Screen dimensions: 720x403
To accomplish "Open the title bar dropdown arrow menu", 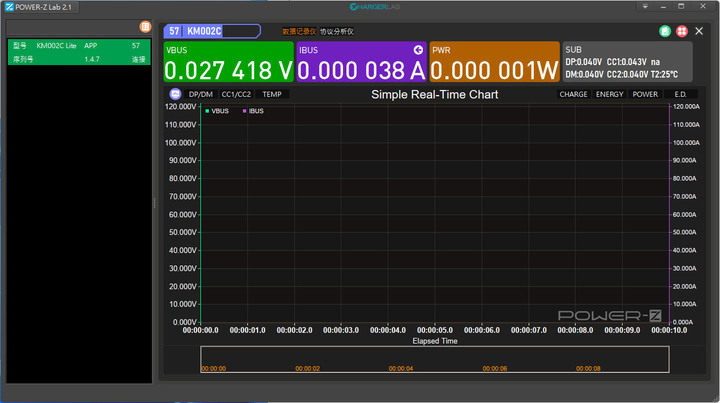I will pos(645,6).
